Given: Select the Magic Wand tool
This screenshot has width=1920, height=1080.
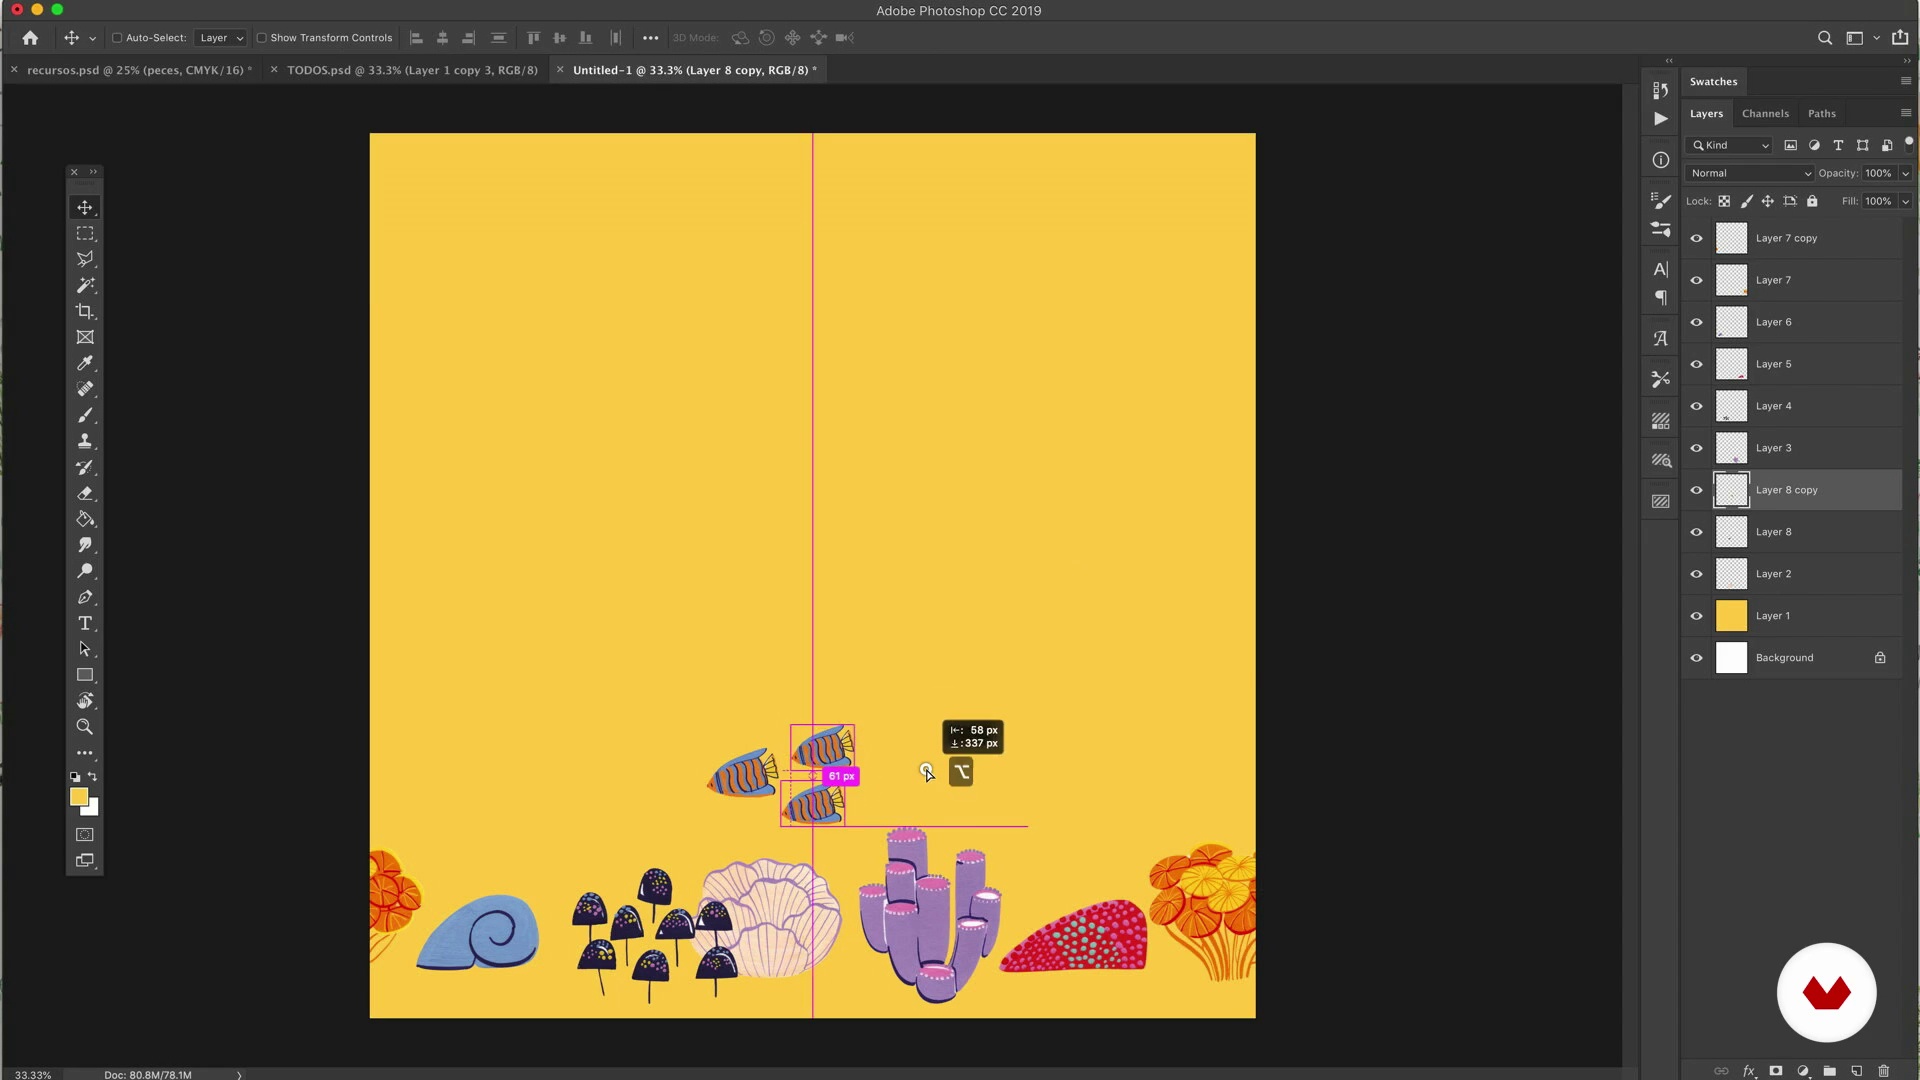Looking at the screenshot, I should (x=85, y=285).
